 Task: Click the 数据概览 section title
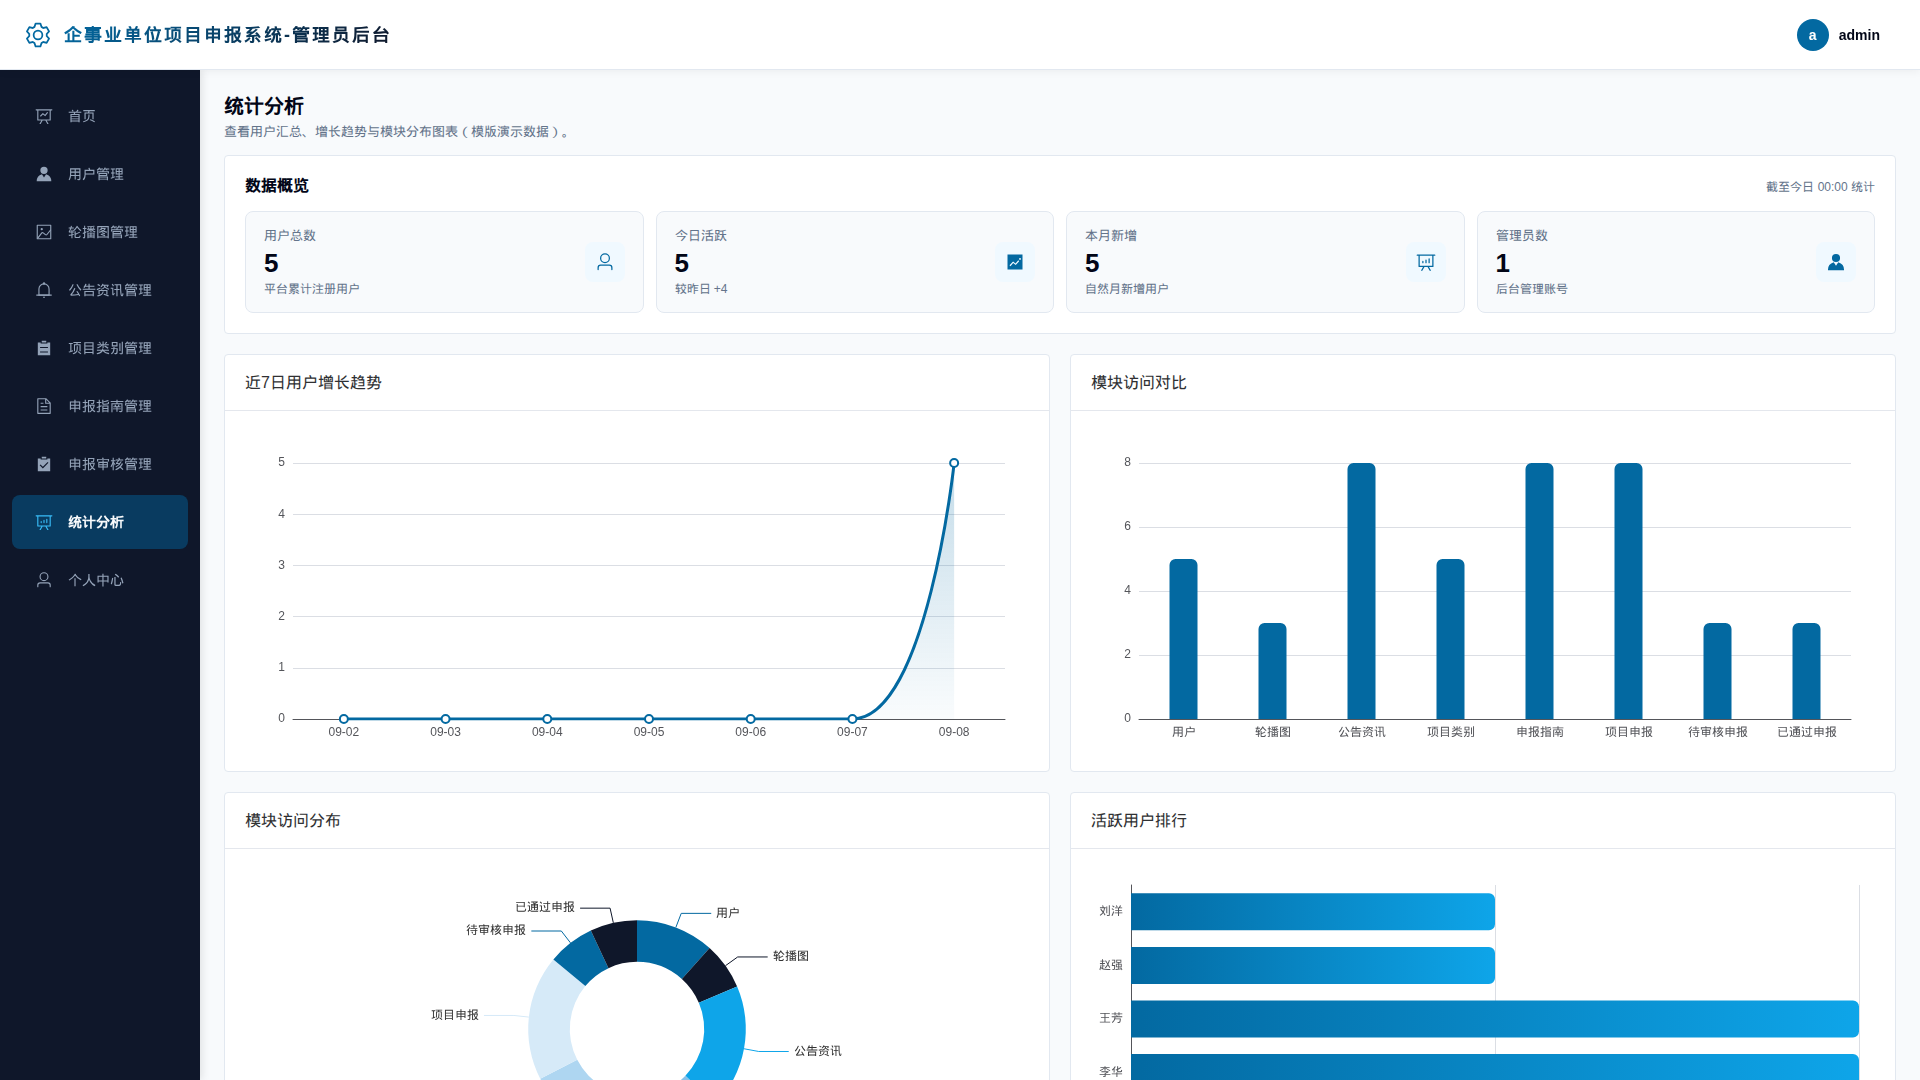coord(277,186)
